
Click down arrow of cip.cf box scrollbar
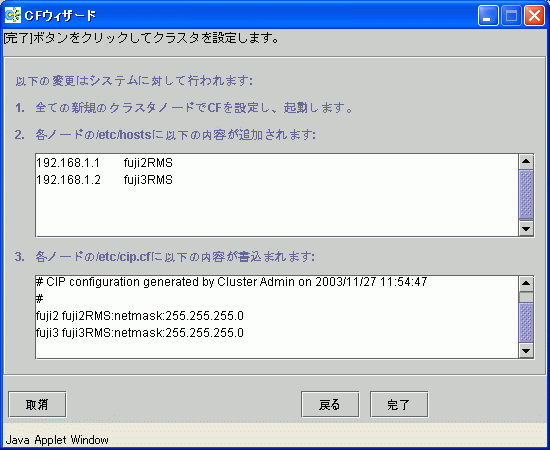526,350
